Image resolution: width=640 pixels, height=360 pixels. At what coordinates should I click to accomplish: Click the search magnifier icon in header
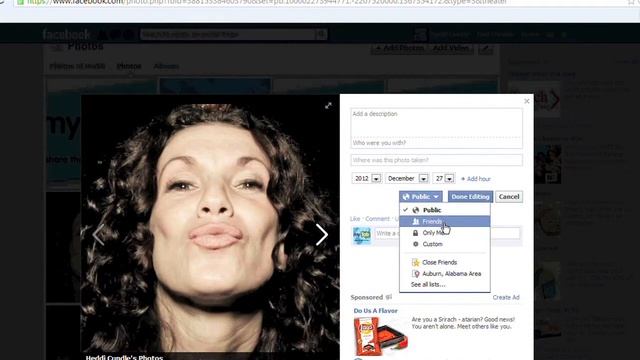[322, 35]
